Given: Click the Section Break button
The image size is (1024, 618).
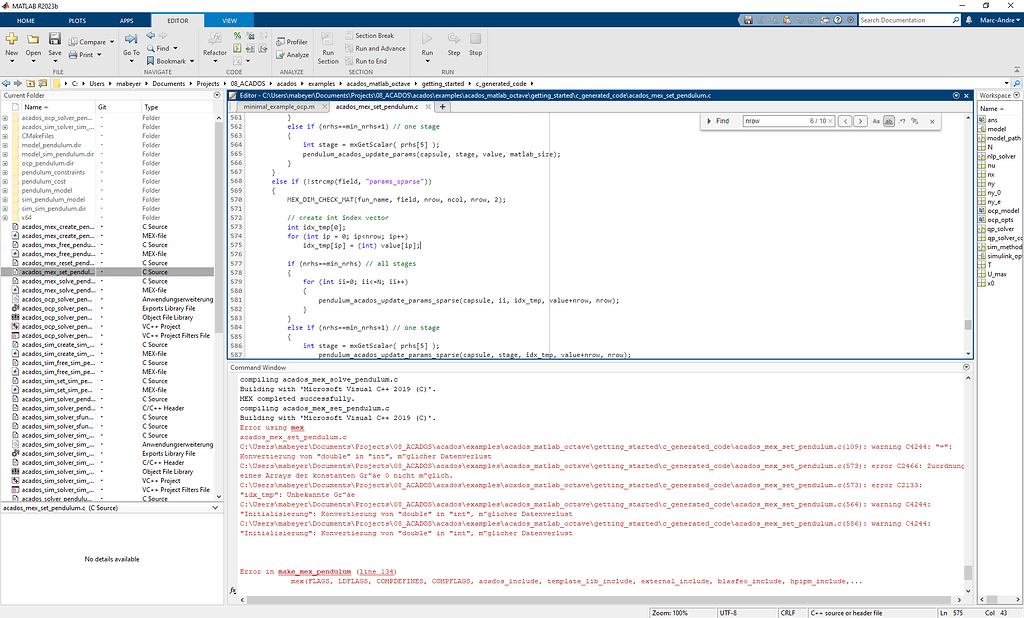Looking at the screenshot, I should tap(370, 36).
